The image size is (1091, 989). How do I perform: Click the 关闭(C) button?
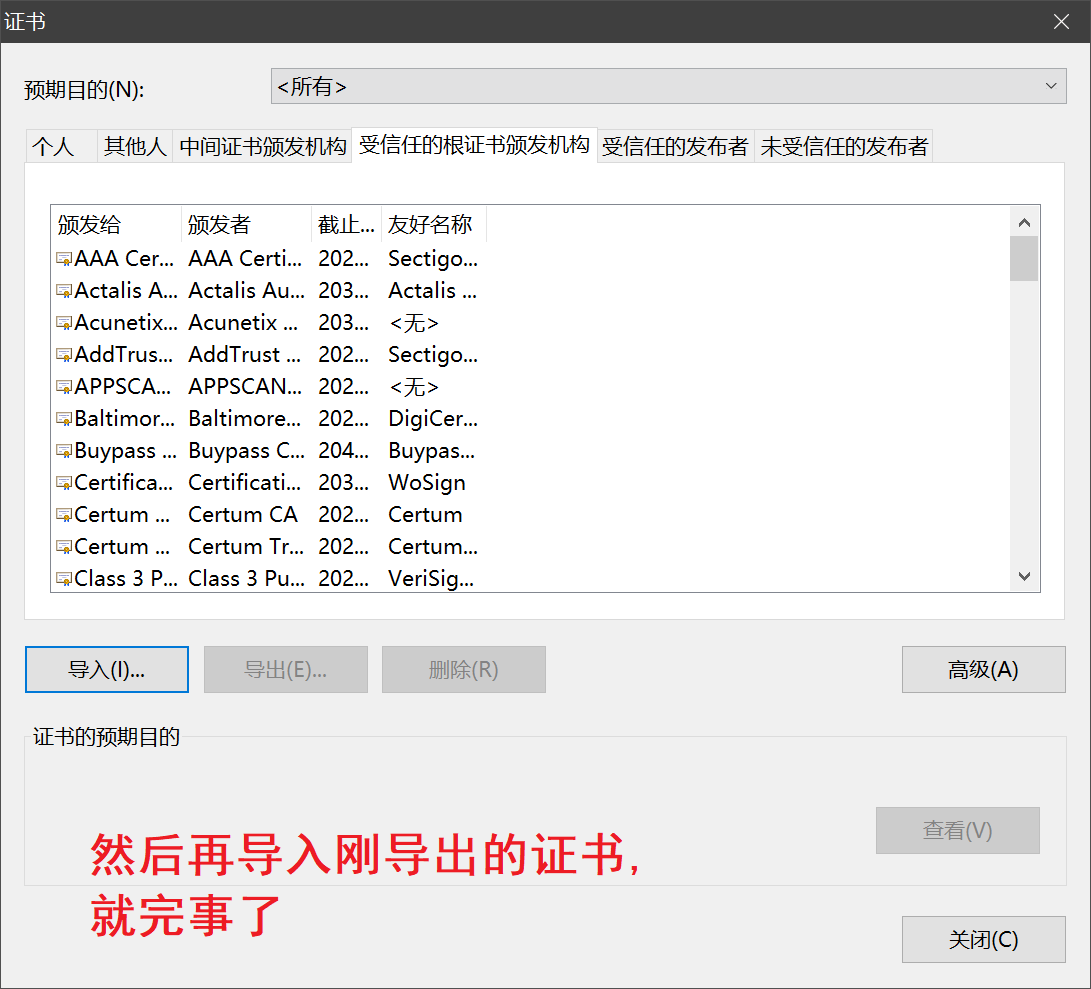pyautogui.click(x=983, y=940)
